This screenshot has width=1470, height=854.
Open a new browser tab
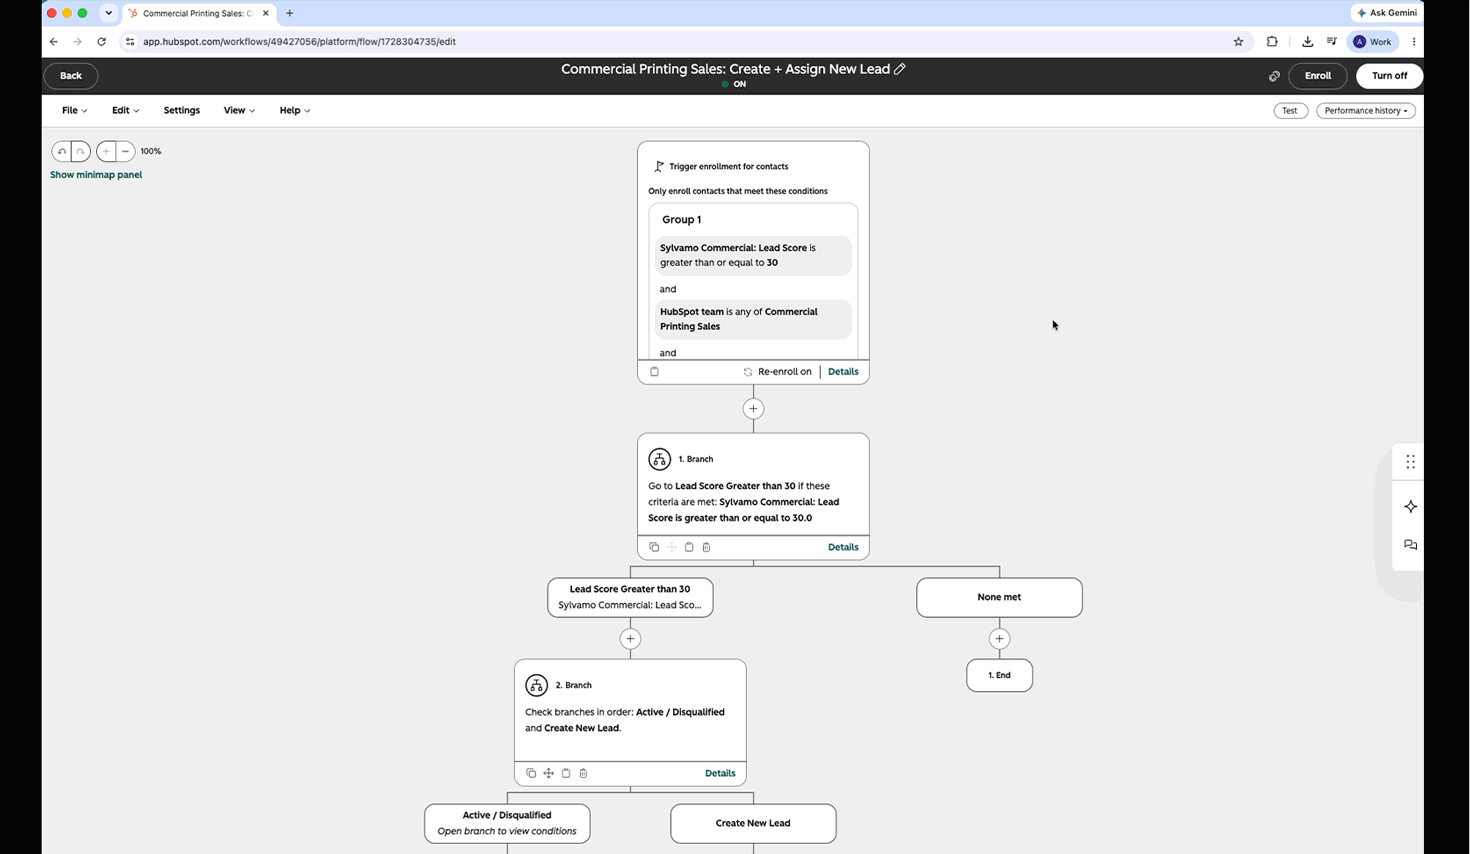pos(290,14)
